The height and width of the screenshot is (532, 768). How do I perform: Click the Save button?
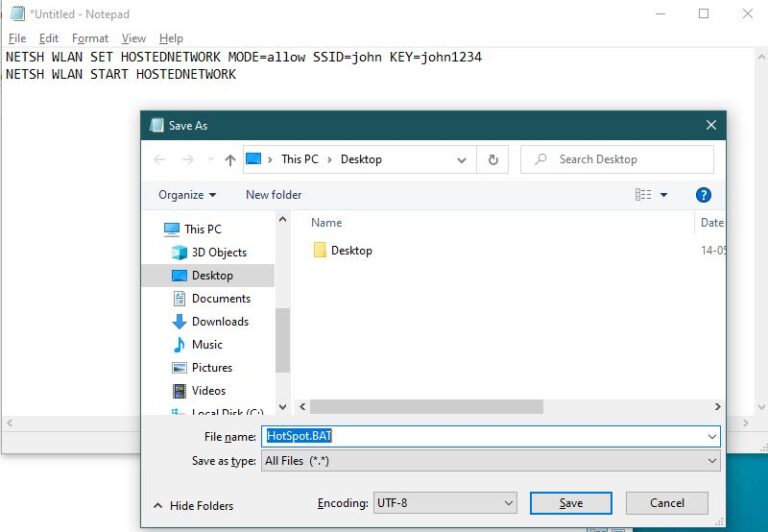pyautogui.click(x=571, y=503)
